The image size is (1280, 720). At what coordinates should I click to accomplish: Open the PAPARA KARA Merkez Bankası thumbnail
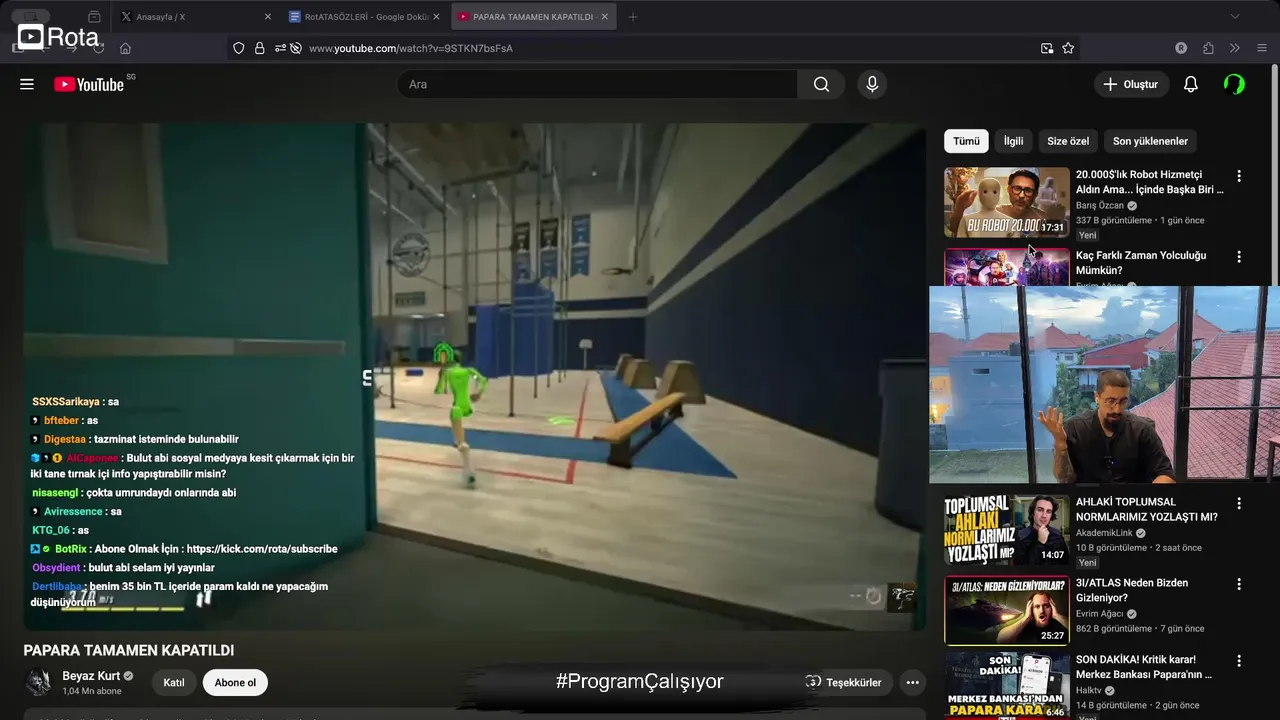[x=1006, y=686]
